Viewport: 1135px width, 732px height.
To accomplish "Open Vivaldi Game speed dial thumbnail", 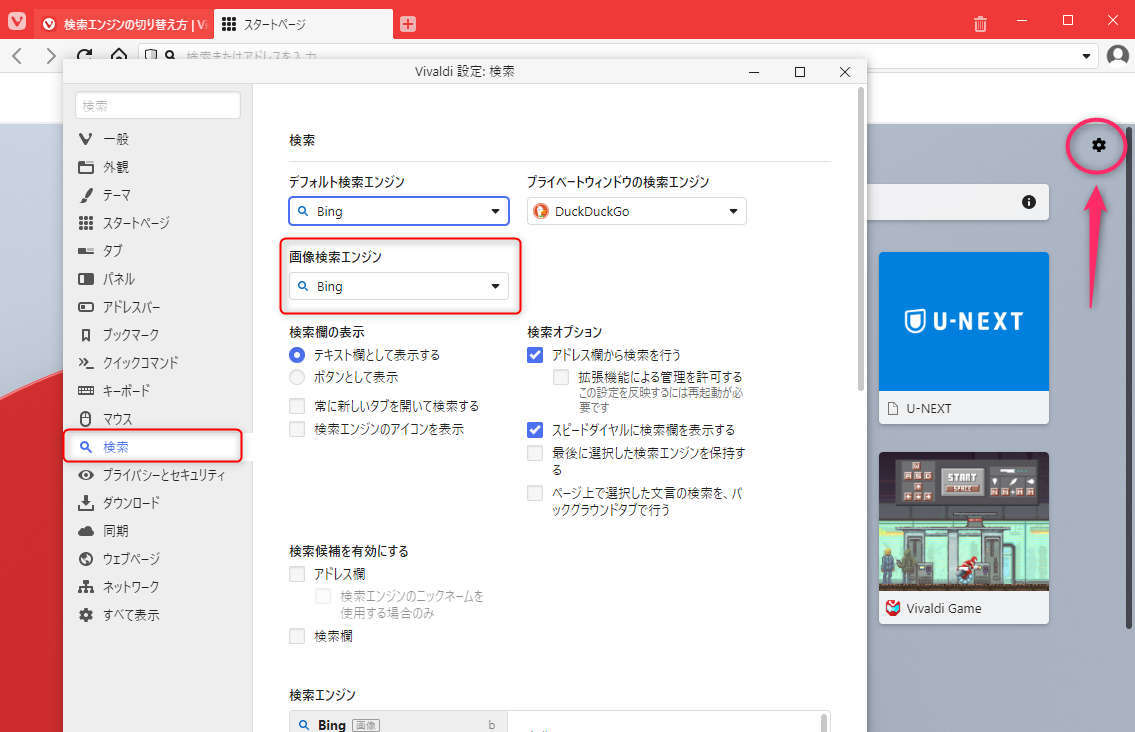I will coord(963,537).
